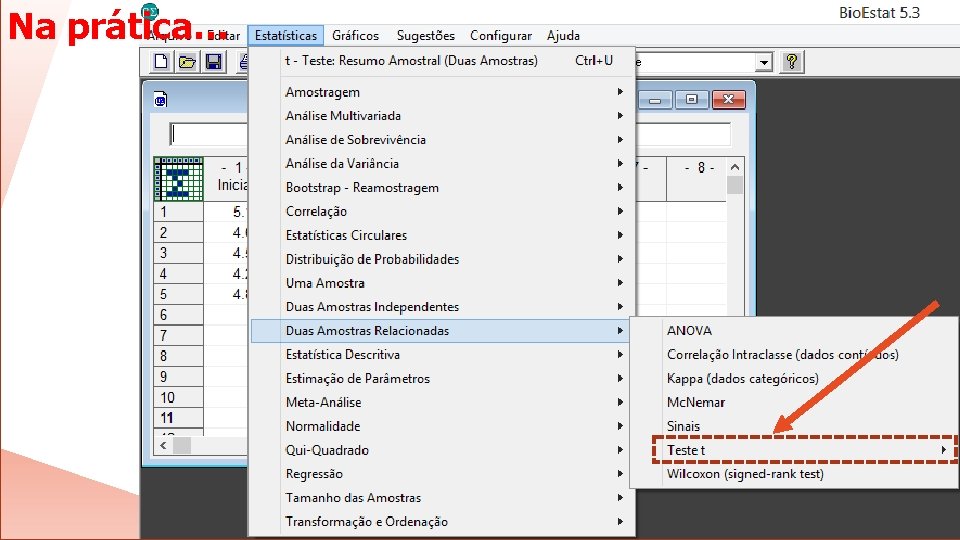
Task: Click the Open folder toolbar icon
Action: point(187,62)
